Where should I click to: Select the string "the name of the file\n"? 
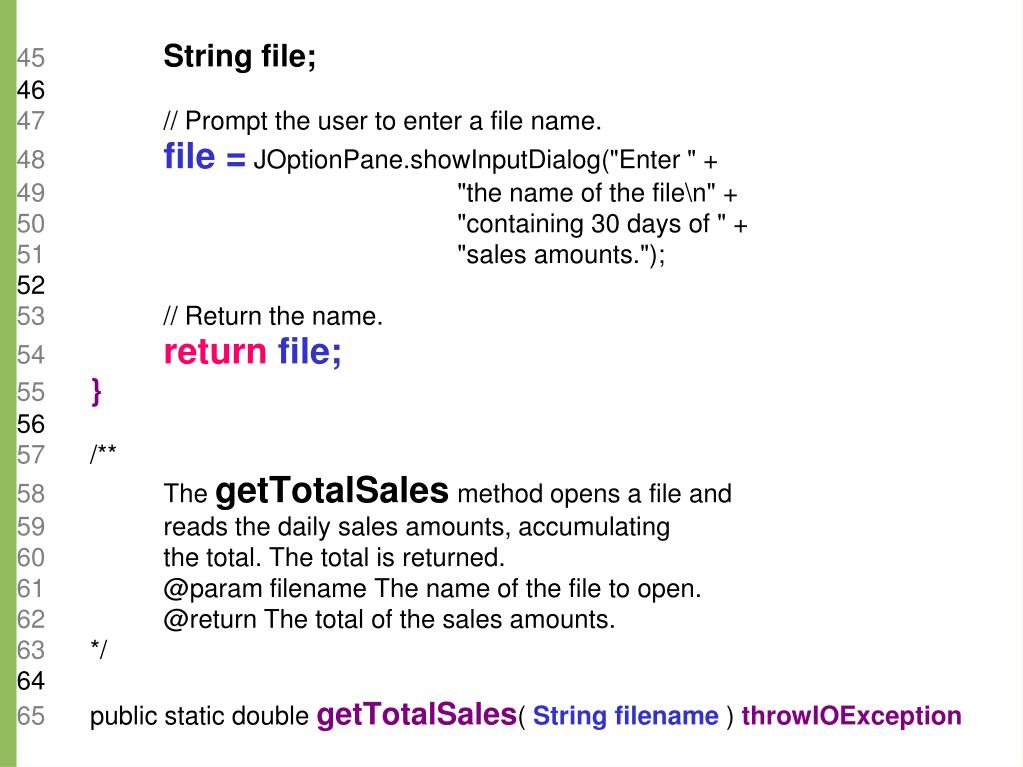[587, 193]
